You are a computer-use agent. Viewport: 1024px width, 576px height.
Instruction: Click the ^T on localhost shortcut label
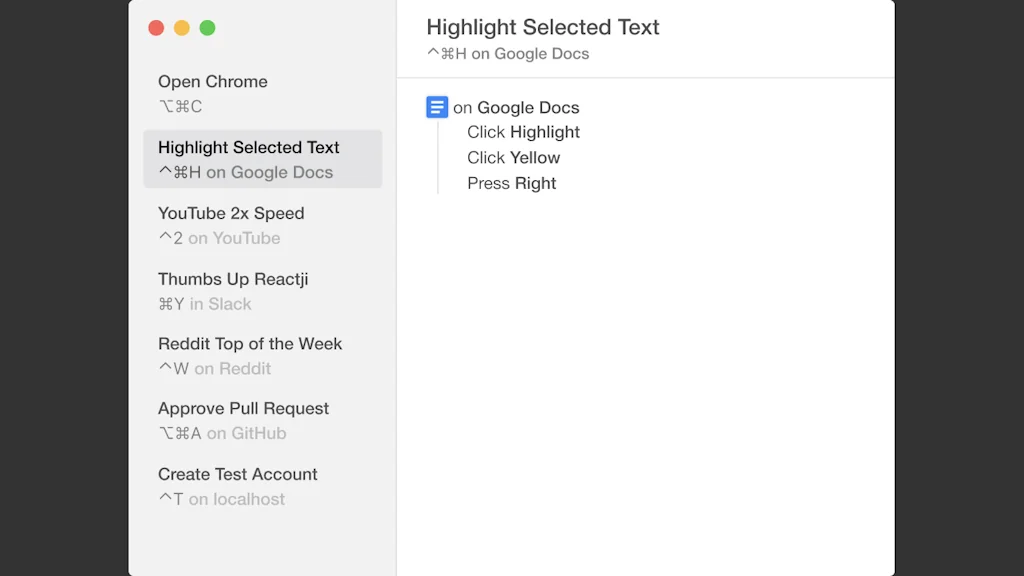221,499
